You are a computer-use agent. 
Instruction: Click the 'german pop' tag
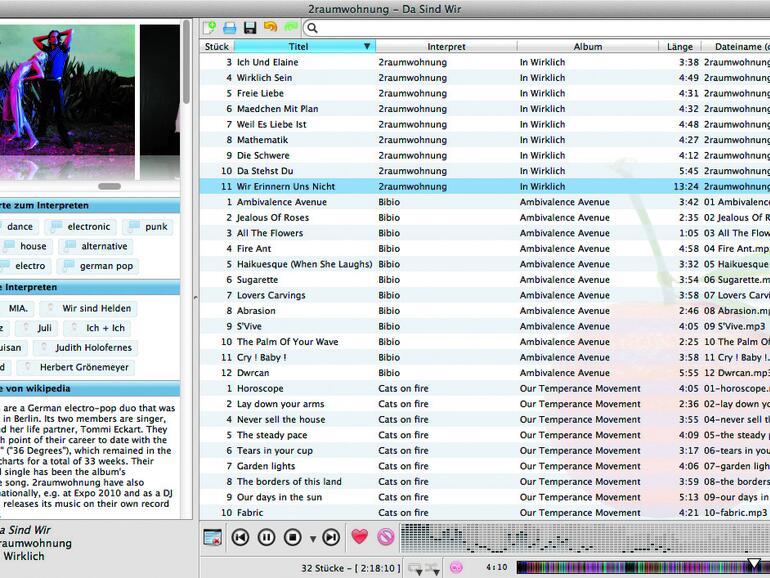click(x=106, y=266)
